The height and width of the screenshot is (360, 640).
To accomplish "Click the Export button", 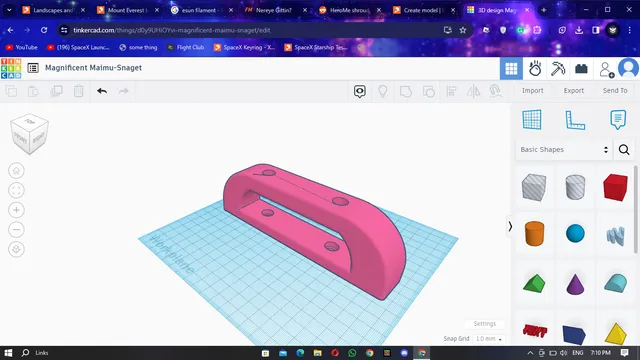I will pos(573,91).
